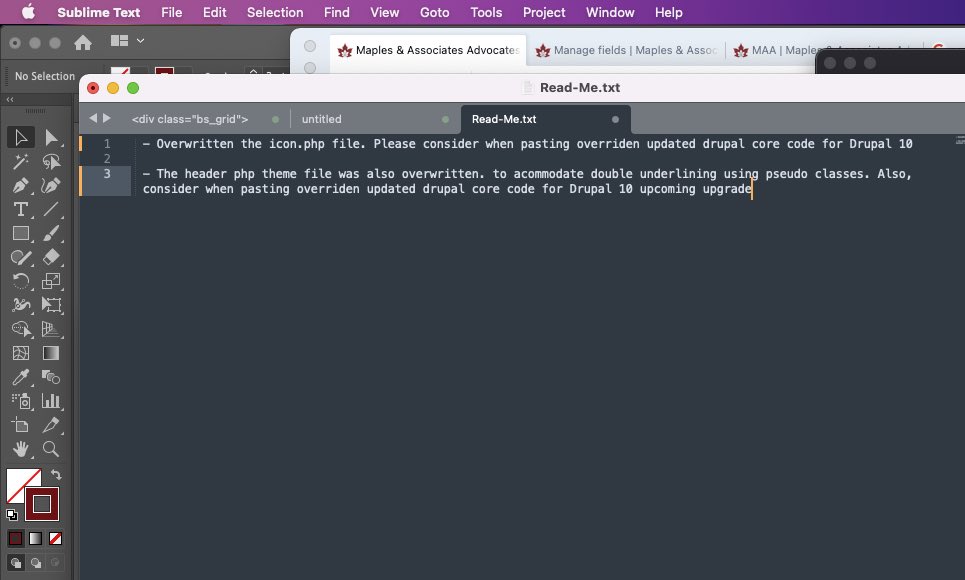Select the Eyedropper tool

tap(20, 377)
